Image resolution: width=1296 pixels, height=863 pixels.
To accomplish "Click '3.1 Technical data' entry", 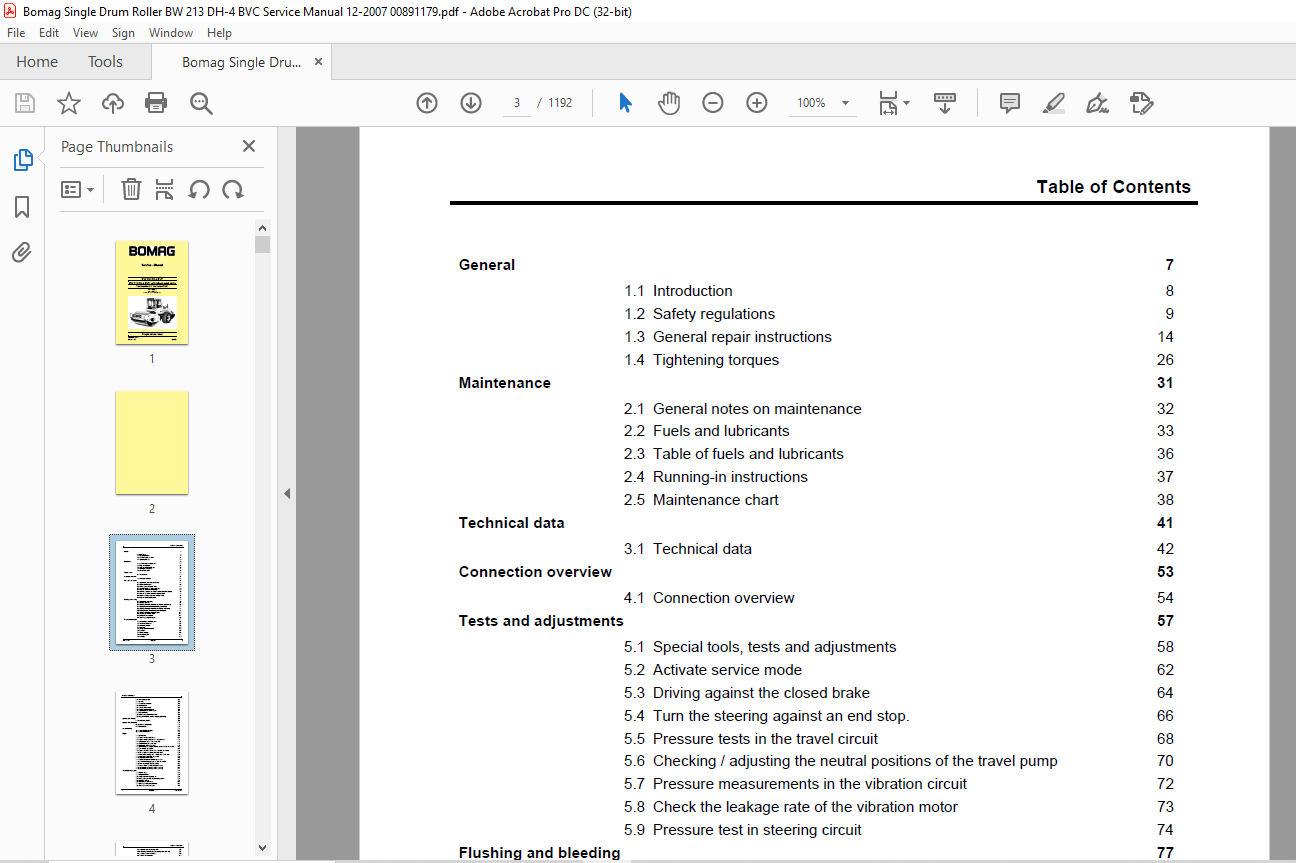I will 688,549.
